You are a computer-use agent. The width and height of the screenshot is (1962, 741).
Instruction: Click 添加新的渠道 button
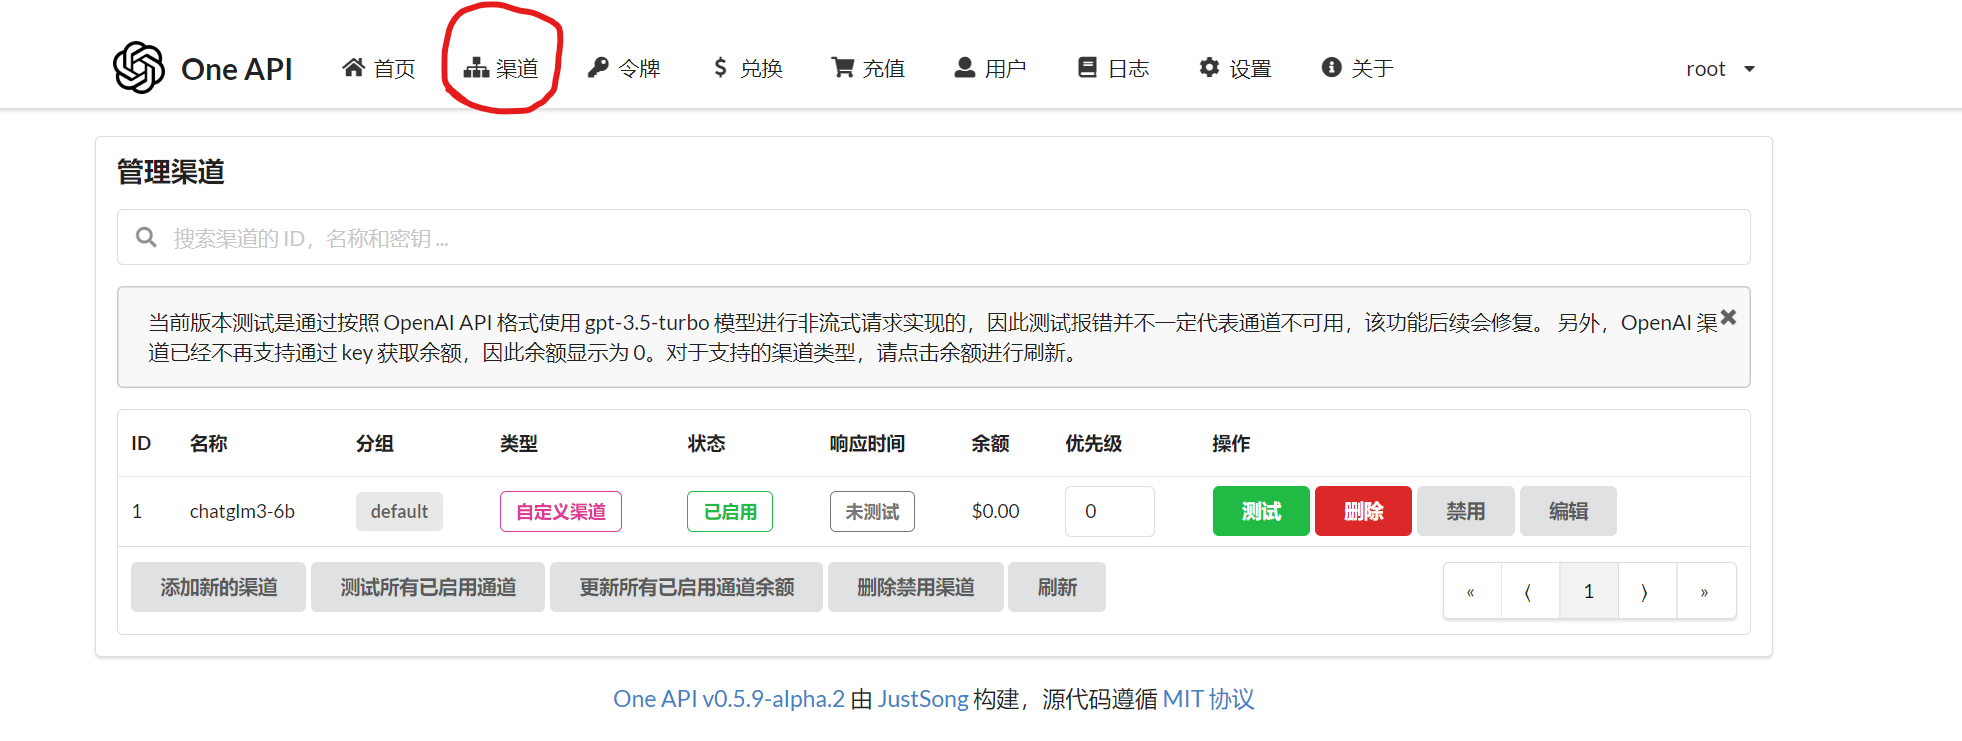pyautogui.click(x=218, y=587)
